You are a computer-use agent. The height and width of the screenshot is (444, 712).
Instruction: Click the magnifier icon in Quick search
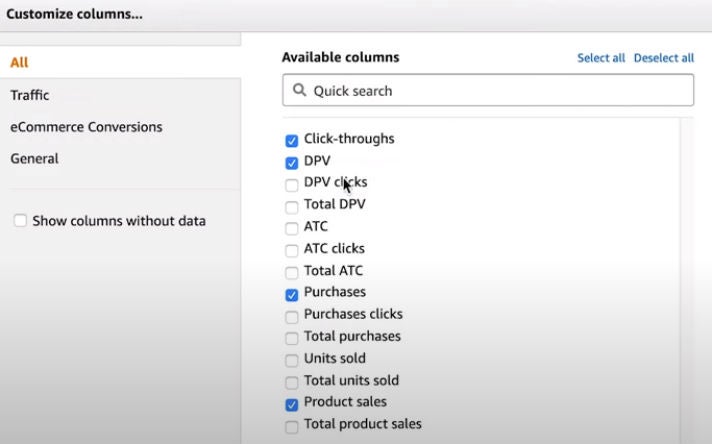(x=299, y=90)
